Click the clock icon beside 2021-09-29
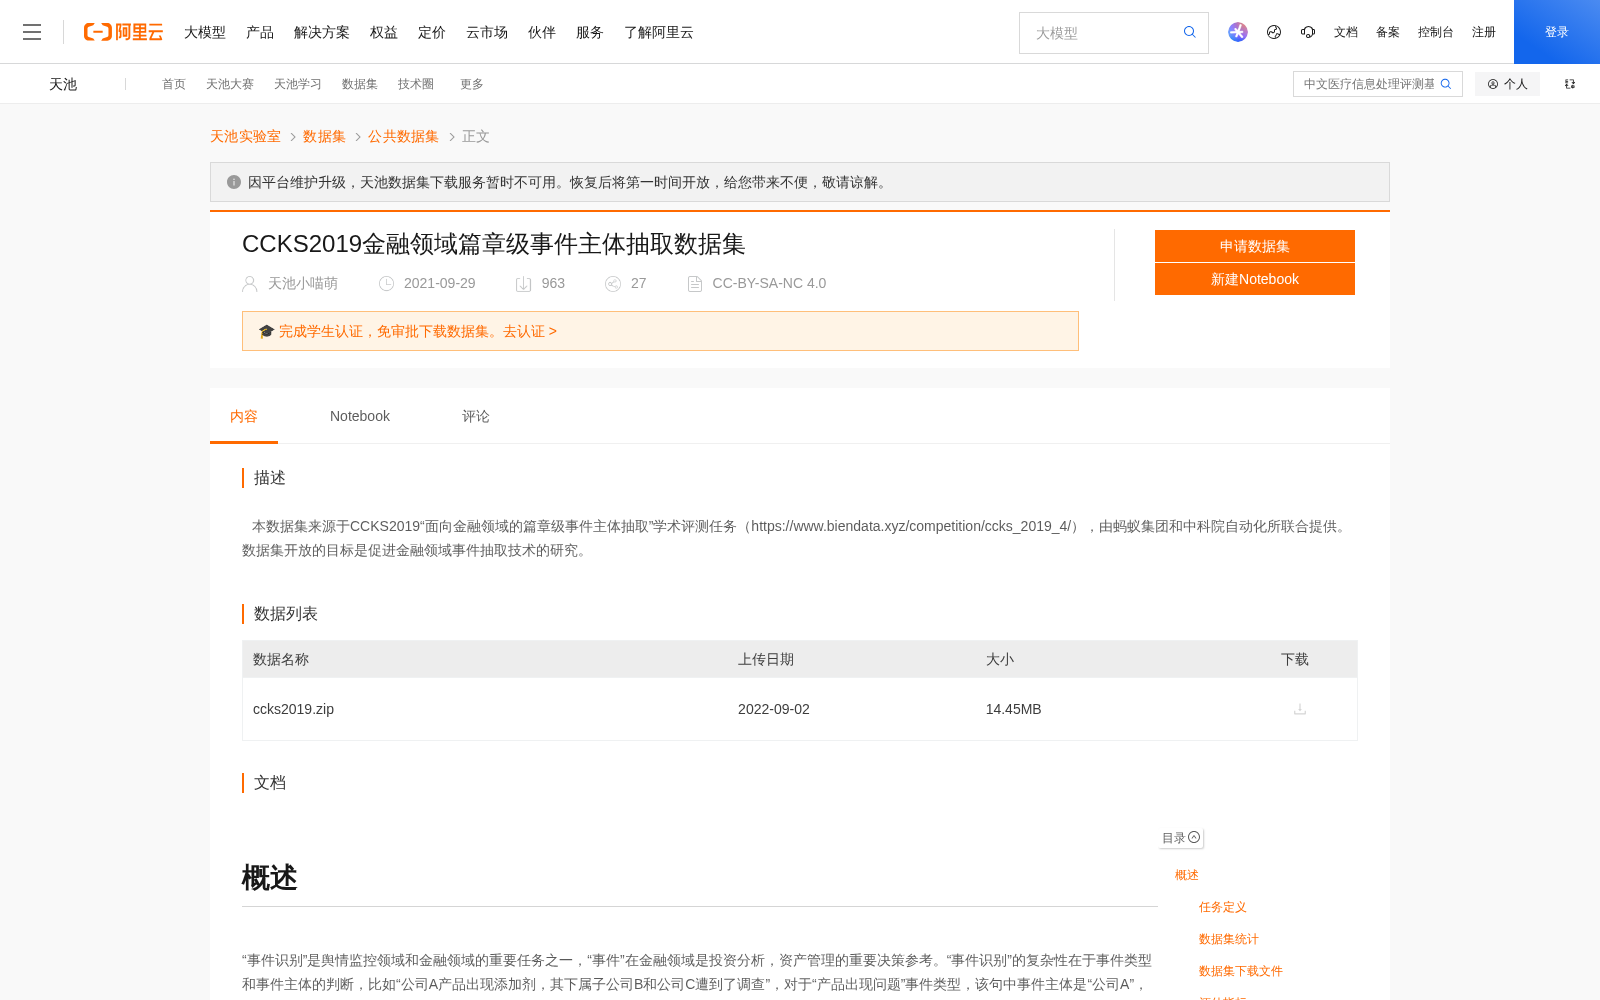 tap(386, 284)
